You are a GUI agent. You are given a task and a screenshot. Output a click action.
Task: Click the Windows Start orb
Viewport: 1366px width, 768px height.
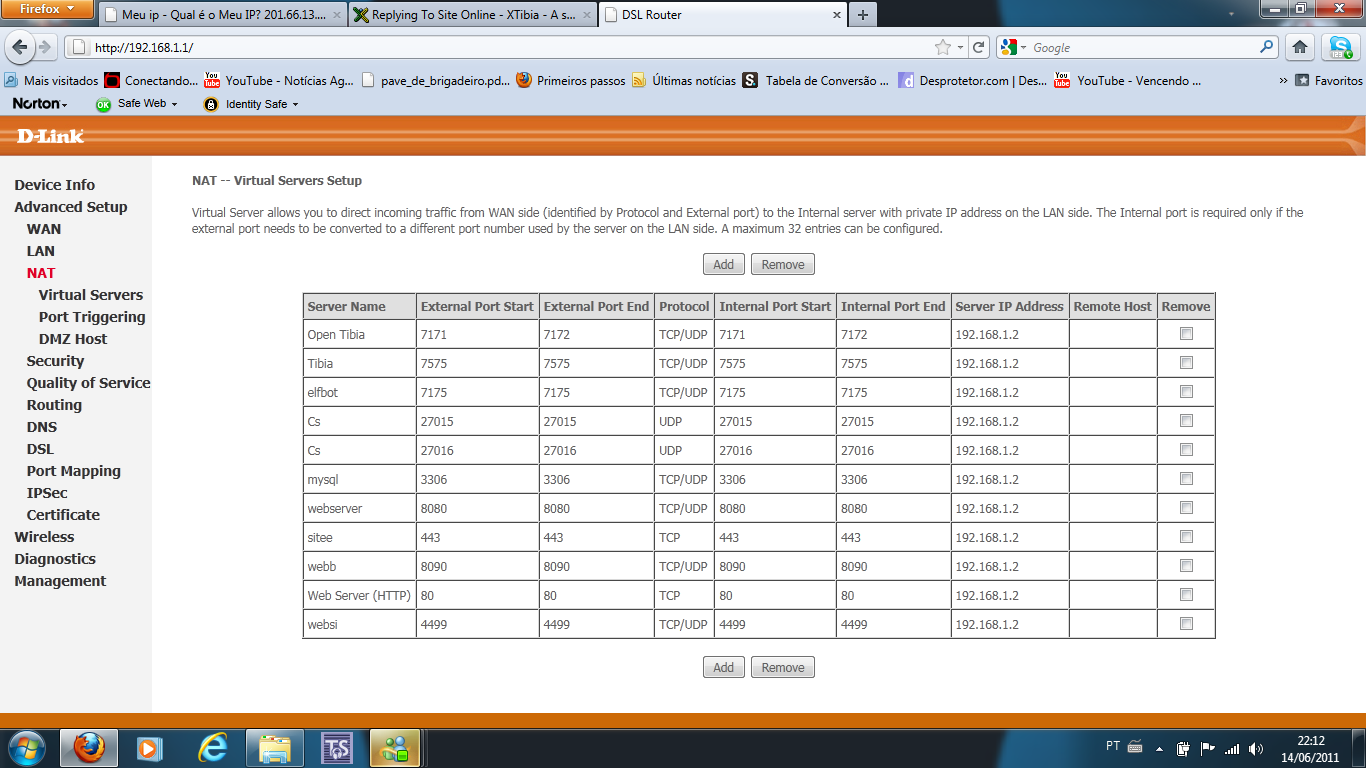(x=26, y=747)
